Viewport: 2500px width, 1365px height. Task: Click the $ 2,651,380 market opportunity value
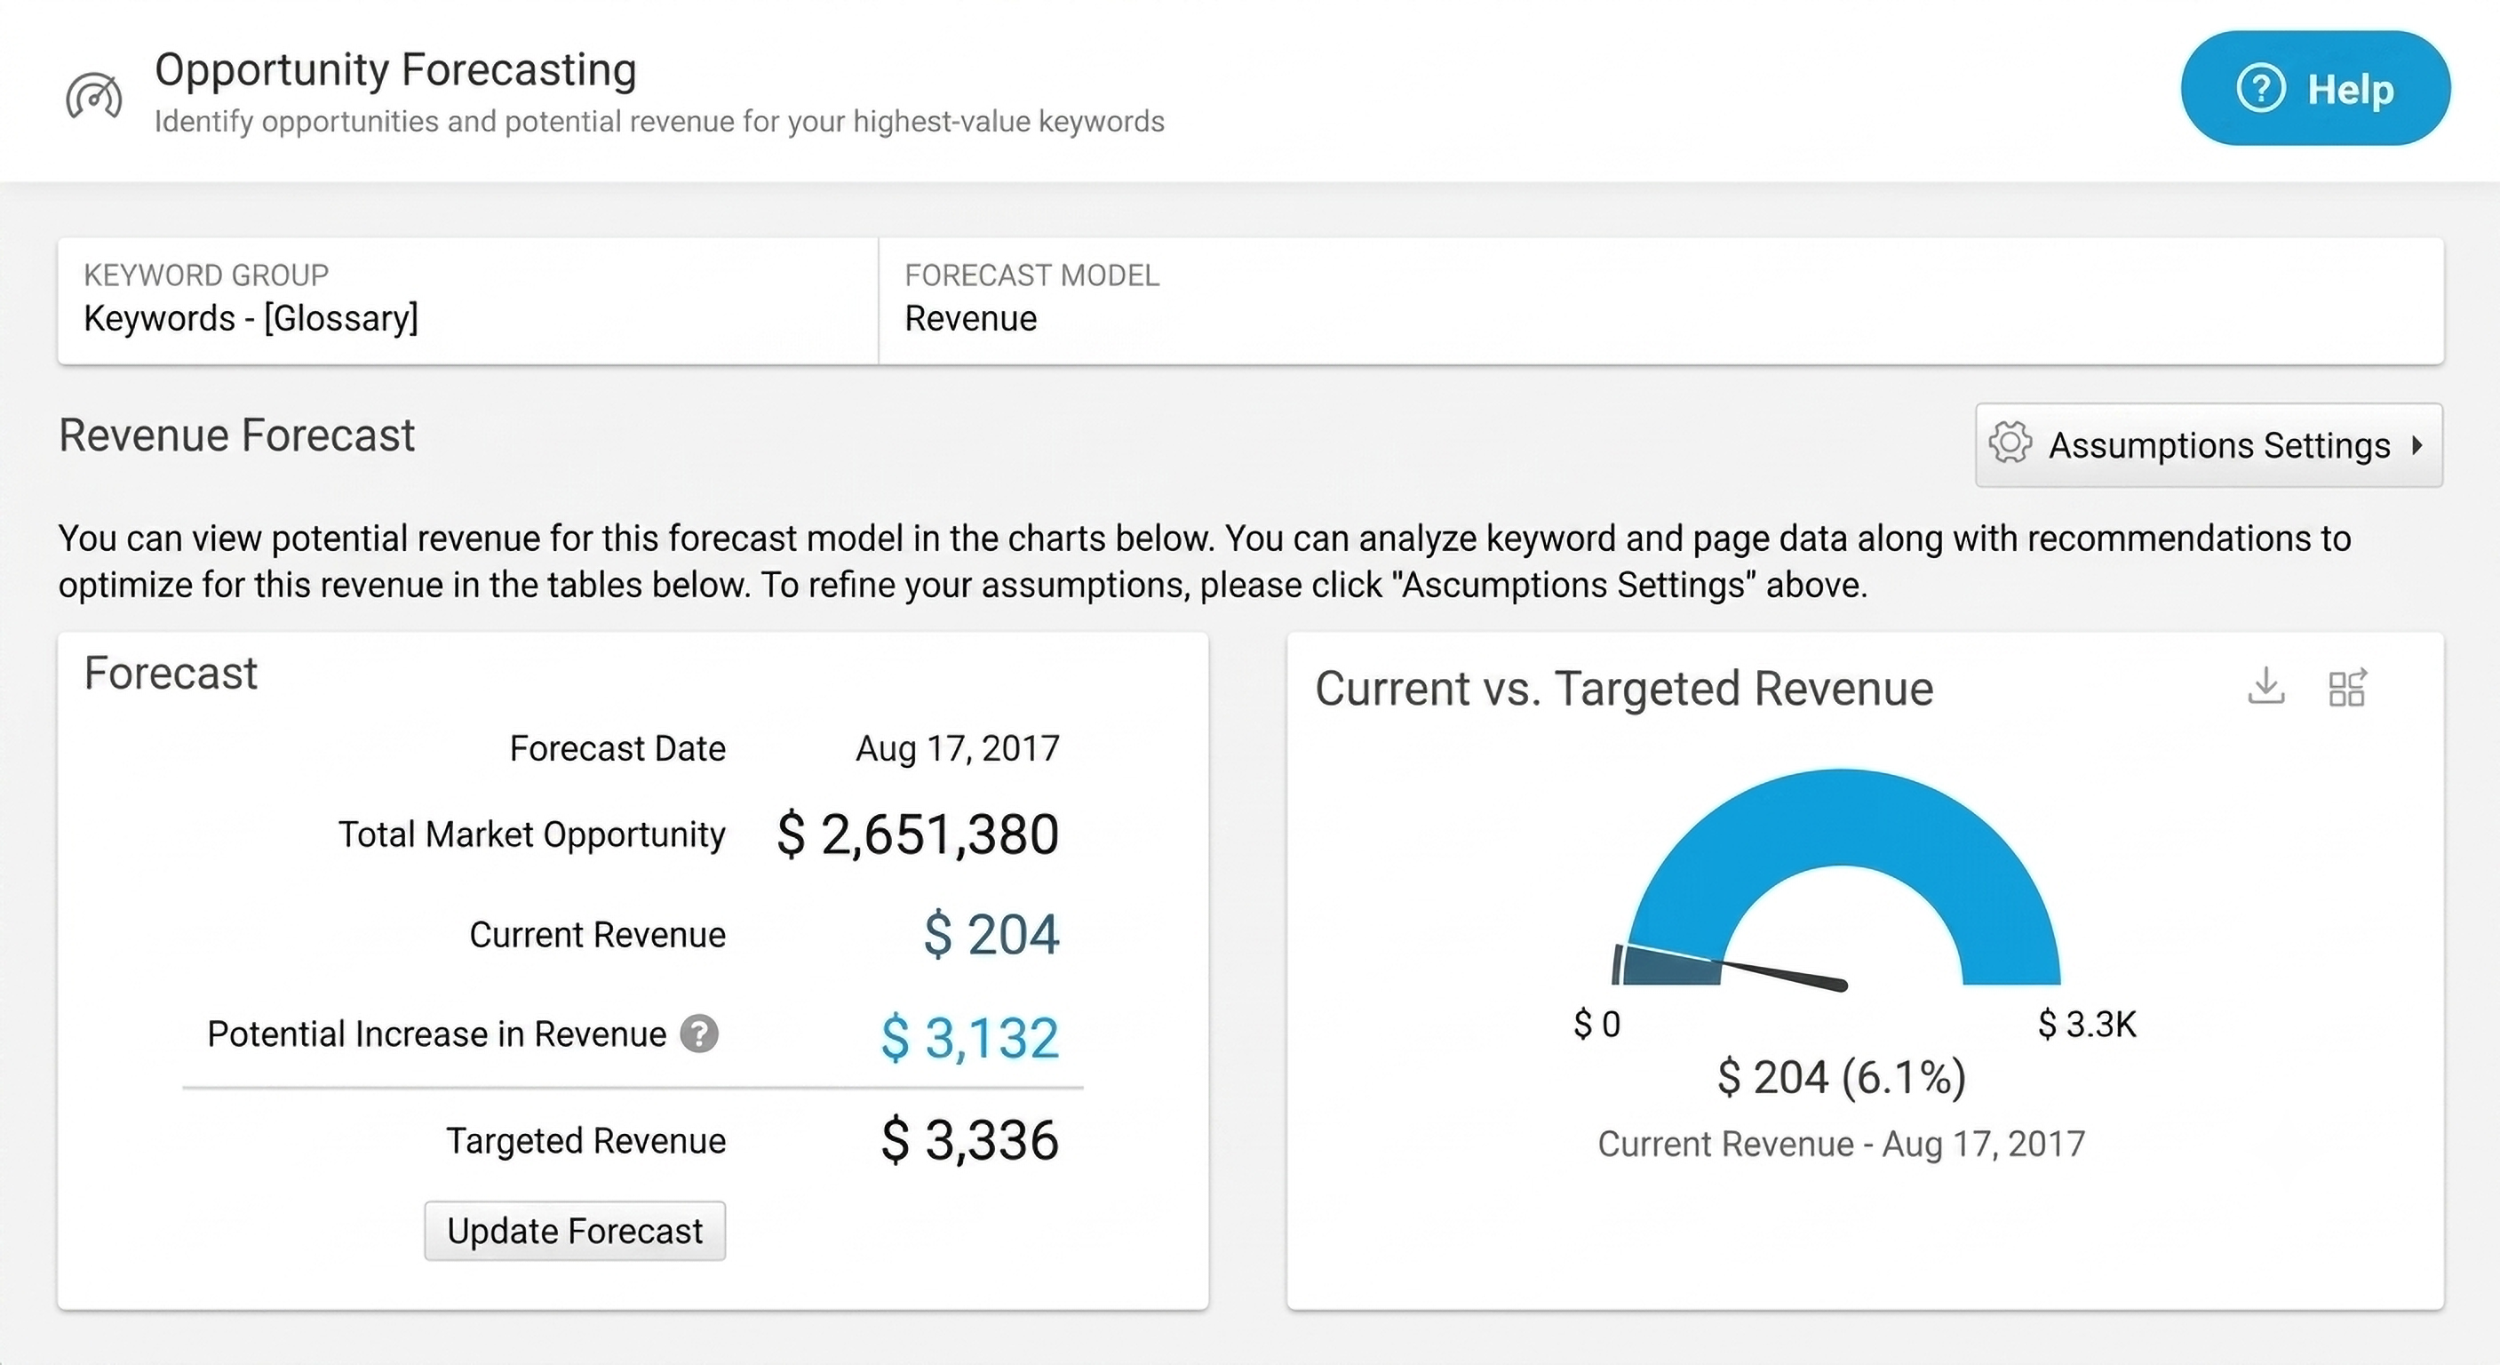917,835
